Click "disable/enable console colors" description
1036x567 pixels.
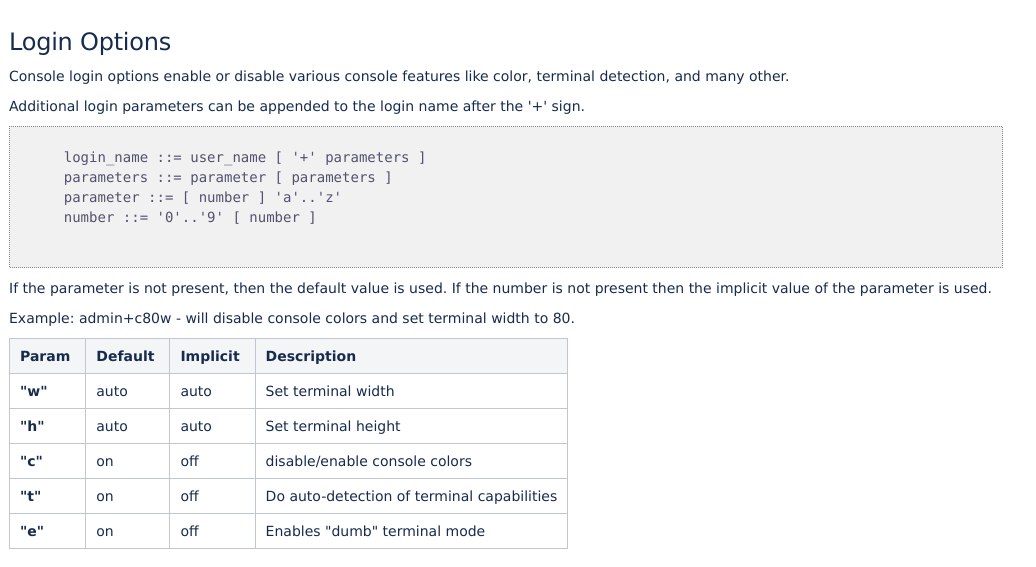[x=369, y=461]
